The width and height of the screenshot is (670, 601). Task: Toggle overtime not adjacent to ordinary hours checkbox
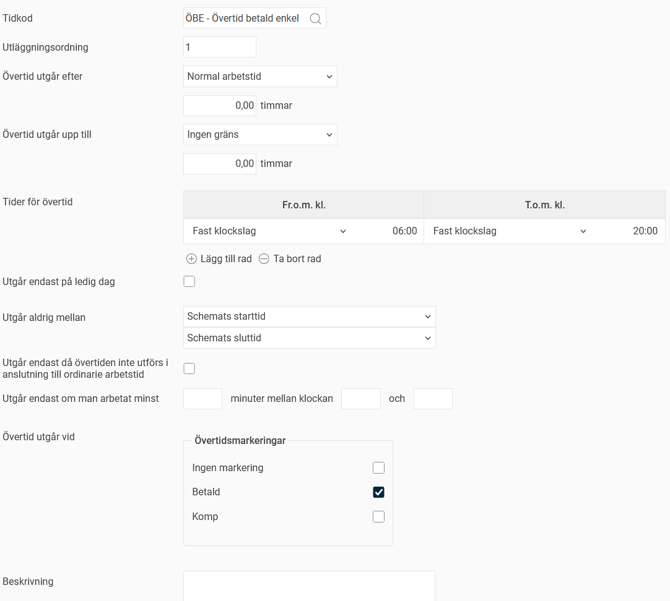coord(189,368)
